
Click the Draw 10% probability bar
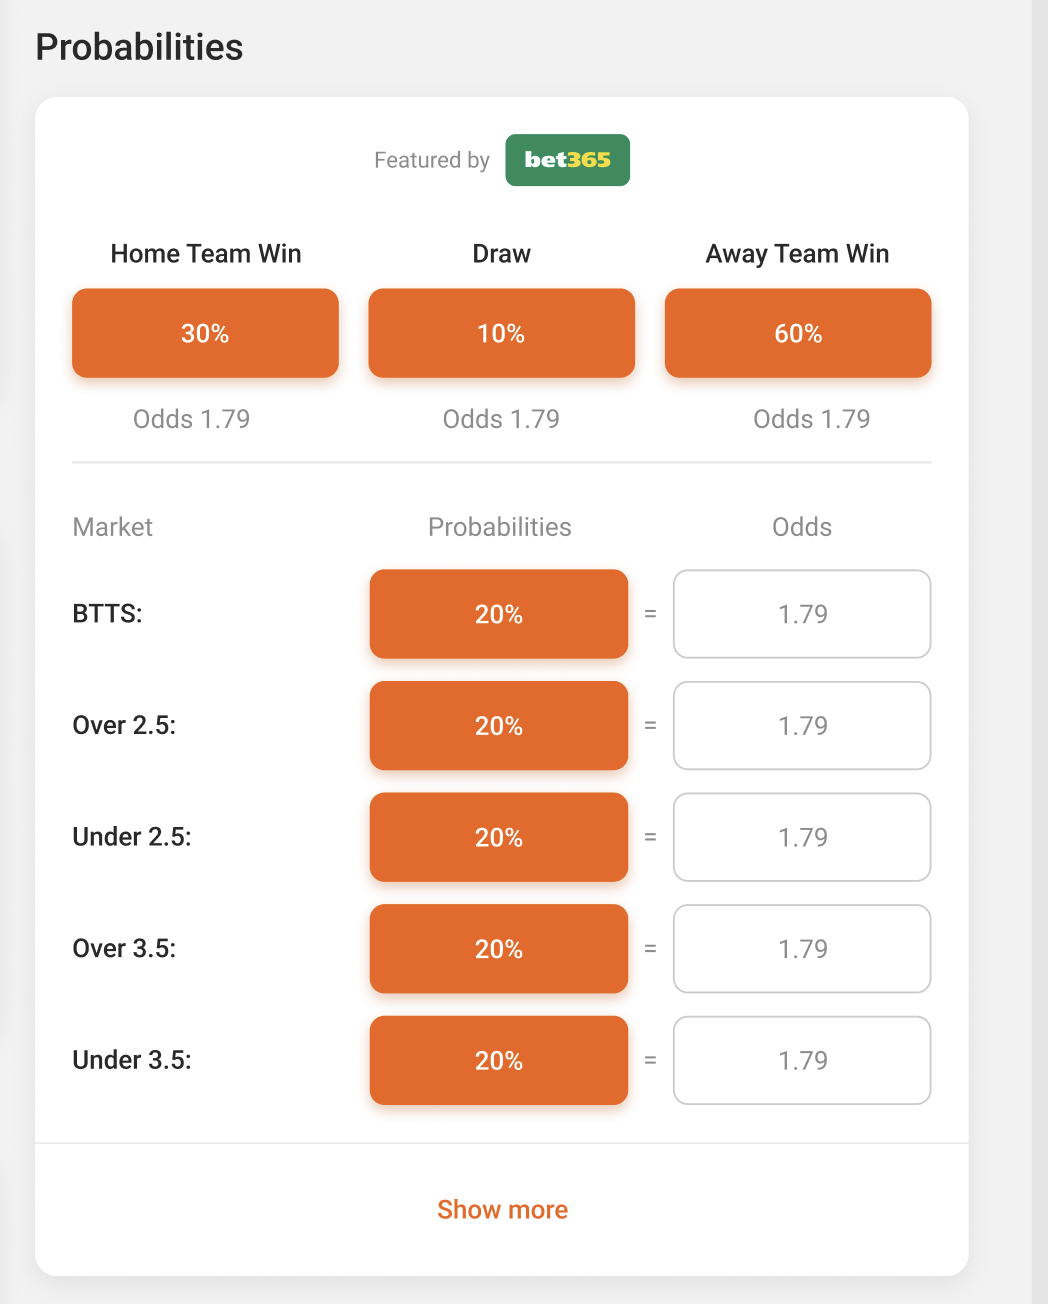pos(501,333)
